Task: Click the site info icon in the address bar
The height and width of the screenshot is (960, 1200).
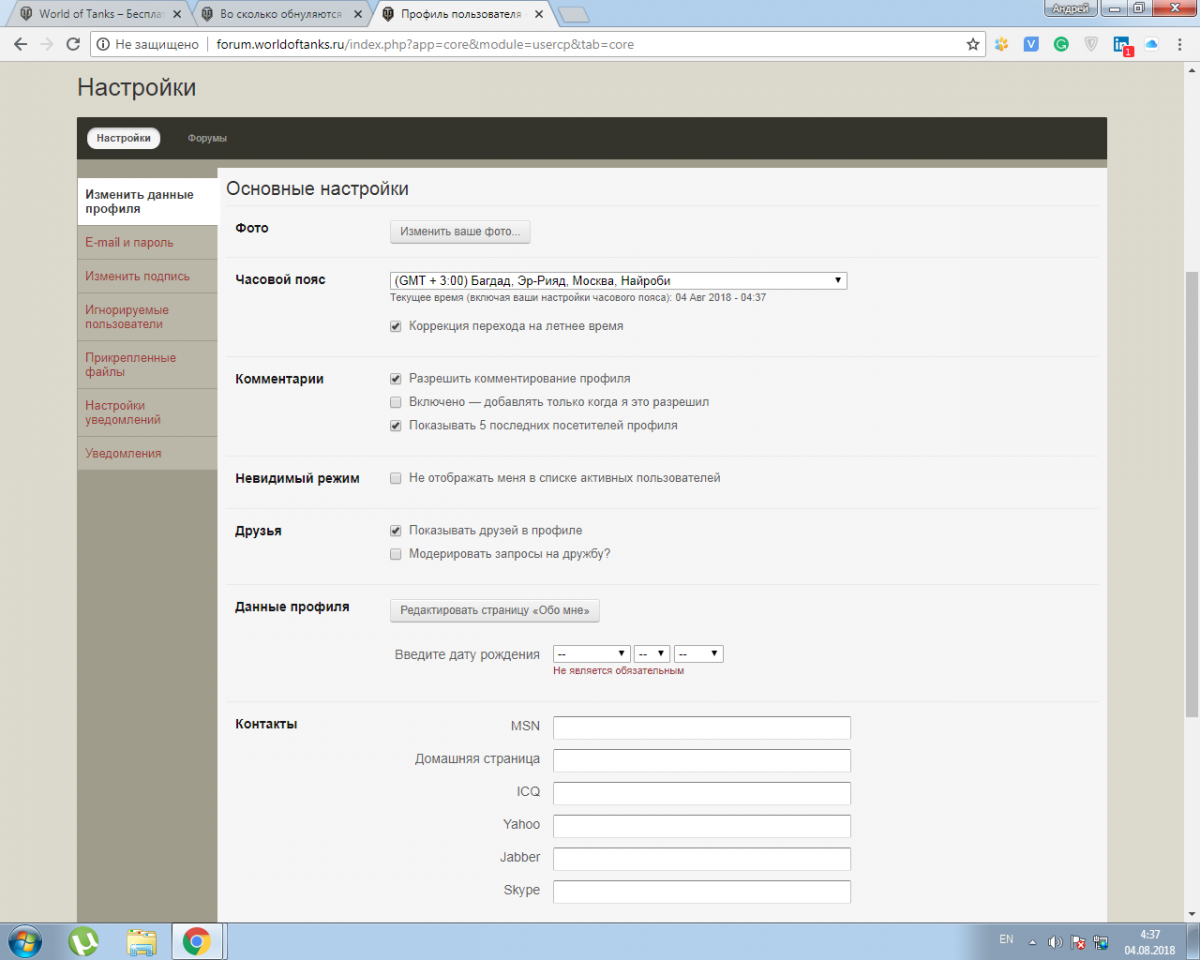Action: click(103, 44)
